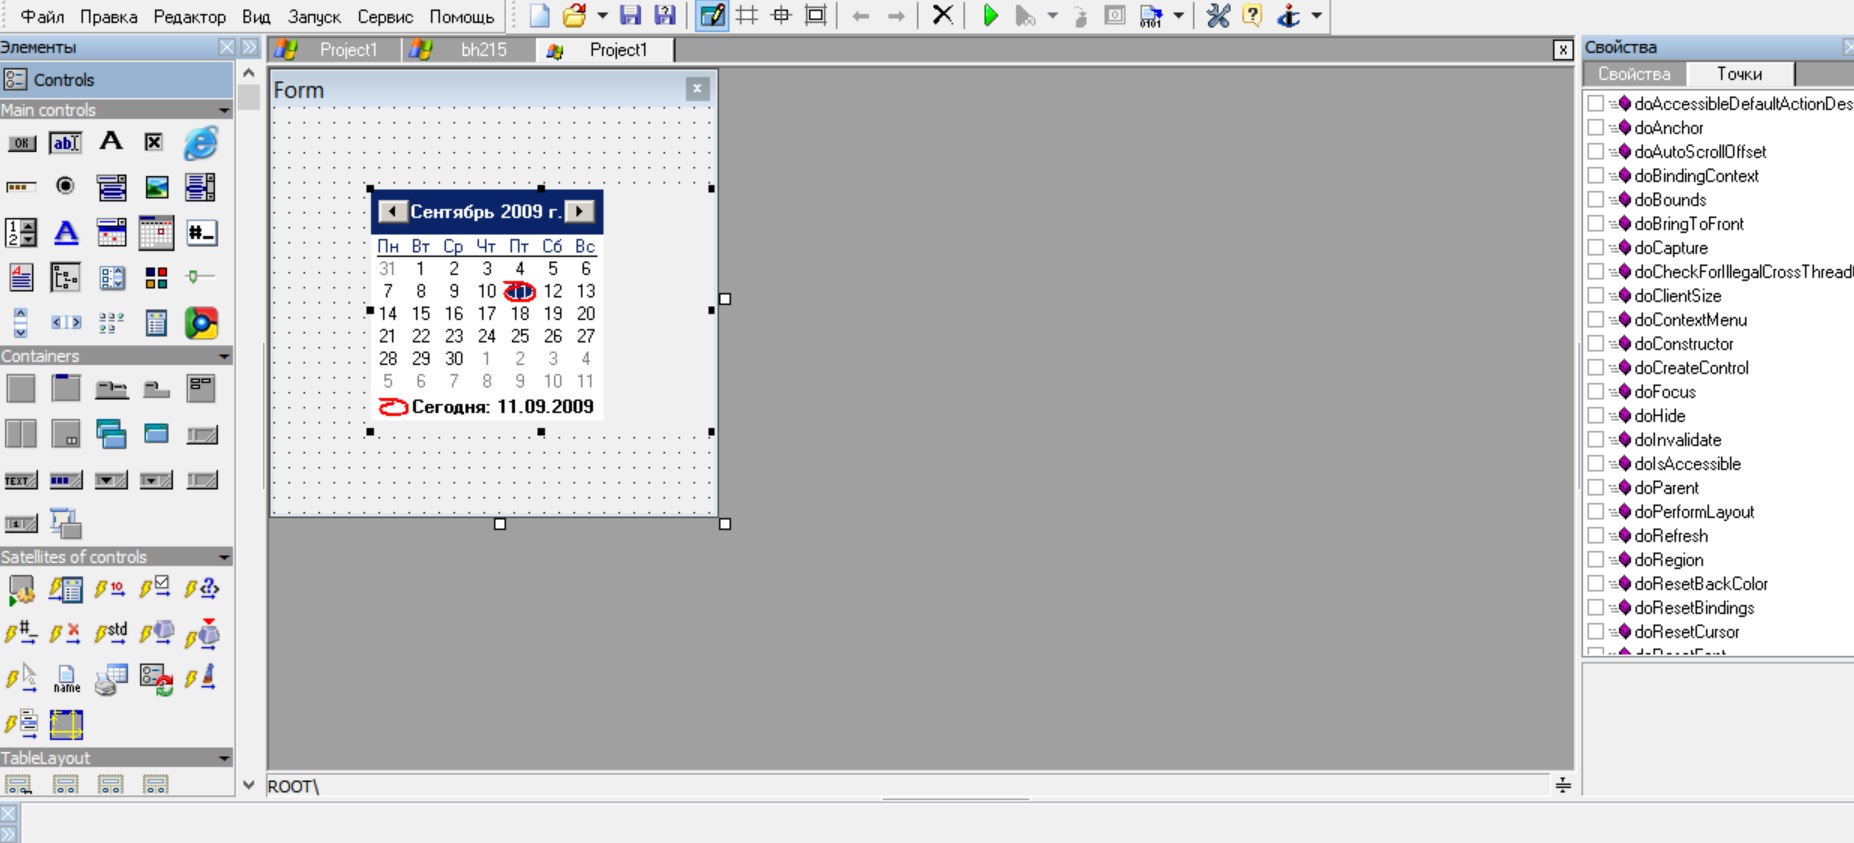The width and height of the screenshot is (1854, 843).
Task: Check the doFocus property point
Action: [1596, 392]
